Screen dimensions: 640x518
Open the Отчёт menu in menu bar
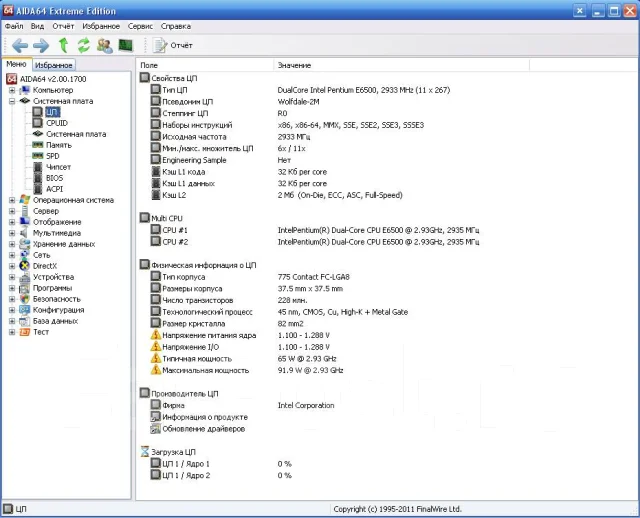[63, 26]
